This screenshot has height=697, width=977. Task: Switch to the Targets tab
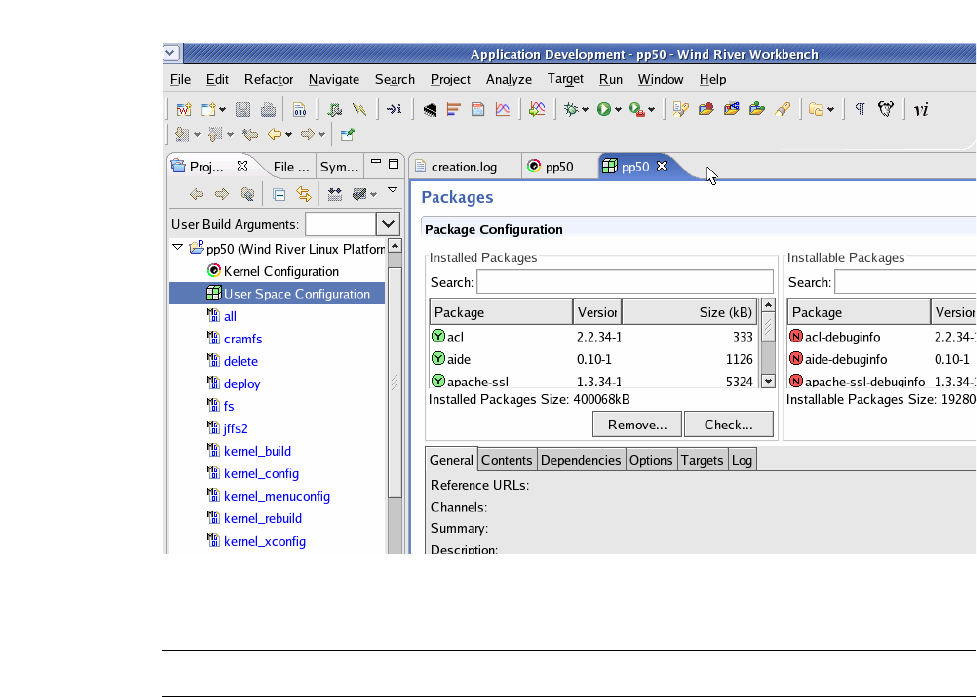pyautogui.click(x=702, y=460)
